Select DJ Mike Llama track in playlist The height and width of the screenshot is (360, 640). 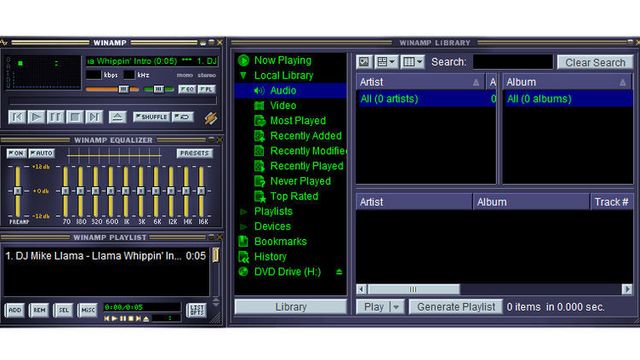click(106, 256)
